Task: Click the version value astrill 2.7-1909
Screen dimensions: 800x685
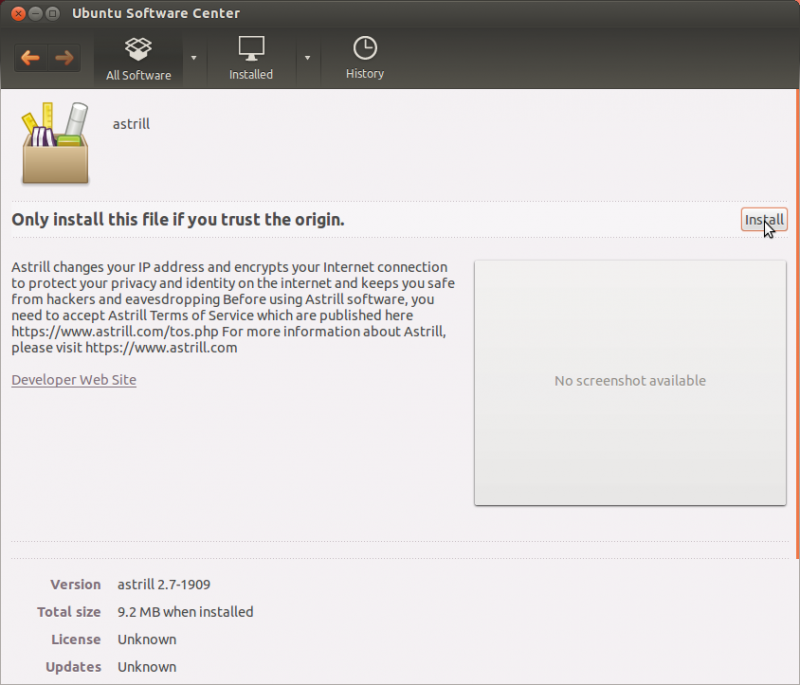Action: (164, 585)
